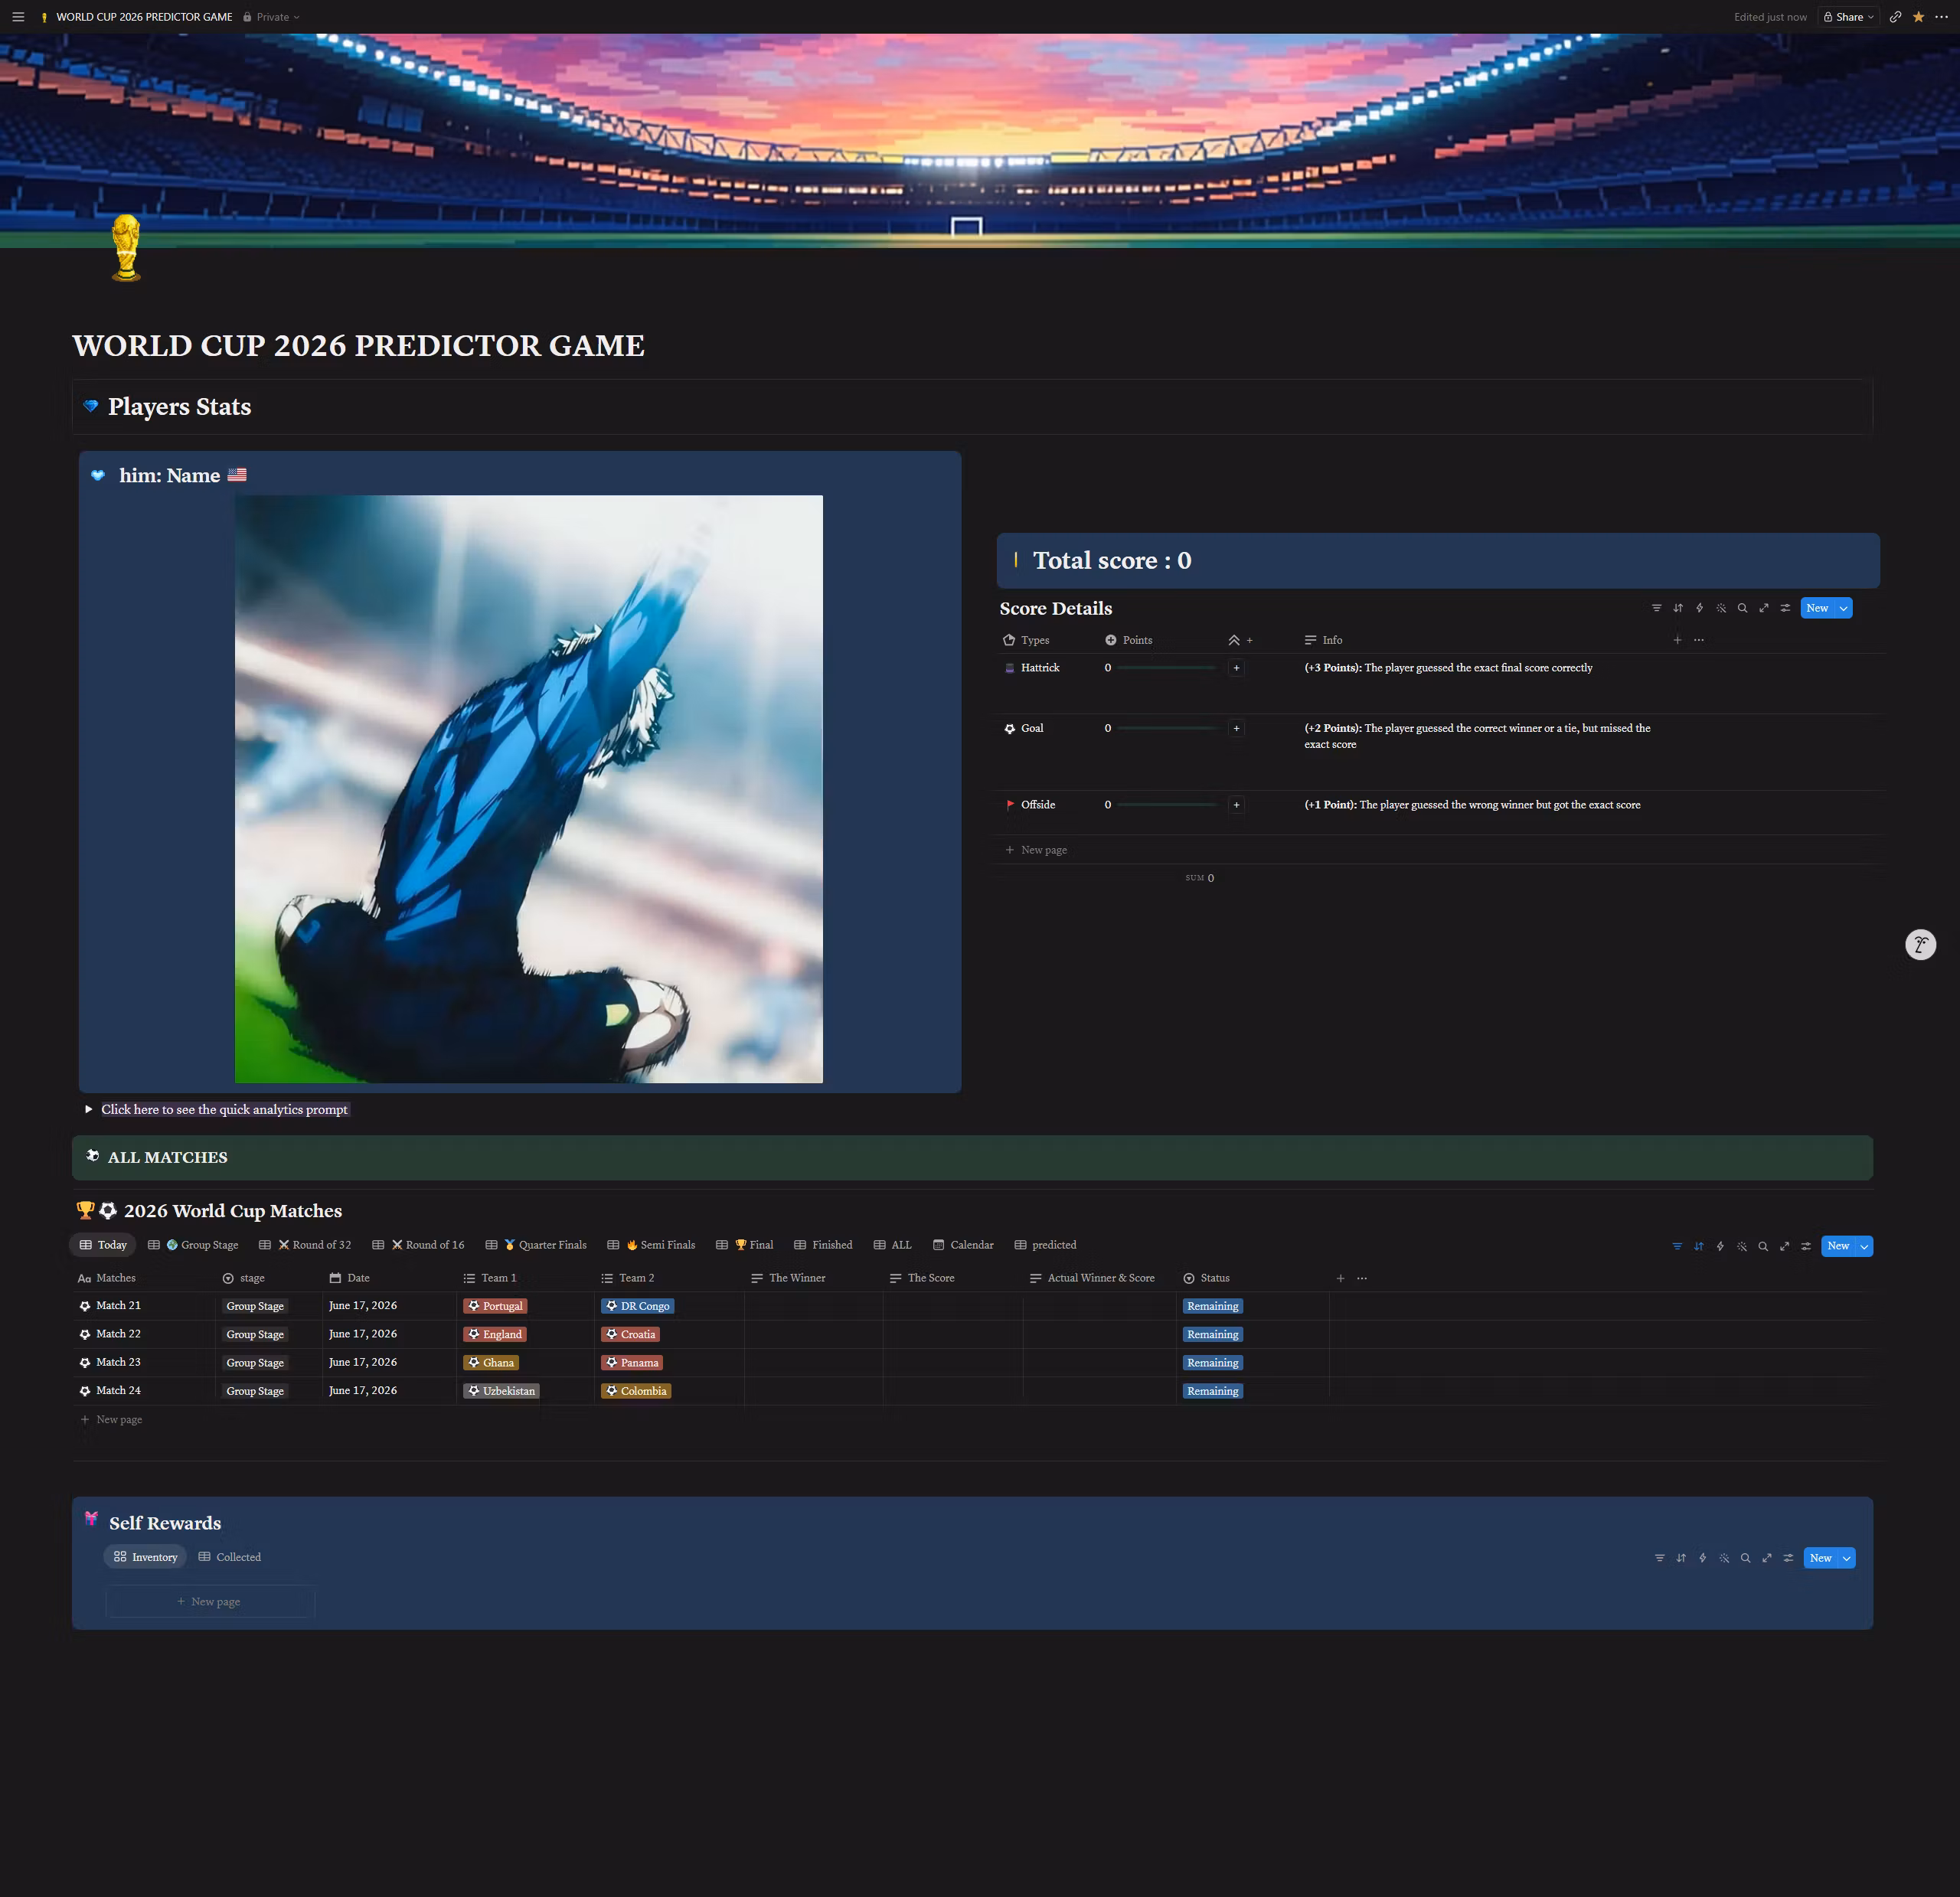The height and width of the screenshot is (1897, 1960).
Task: Add New page in Score Details
Action: pyautogui.click(x=1036, y=850)
